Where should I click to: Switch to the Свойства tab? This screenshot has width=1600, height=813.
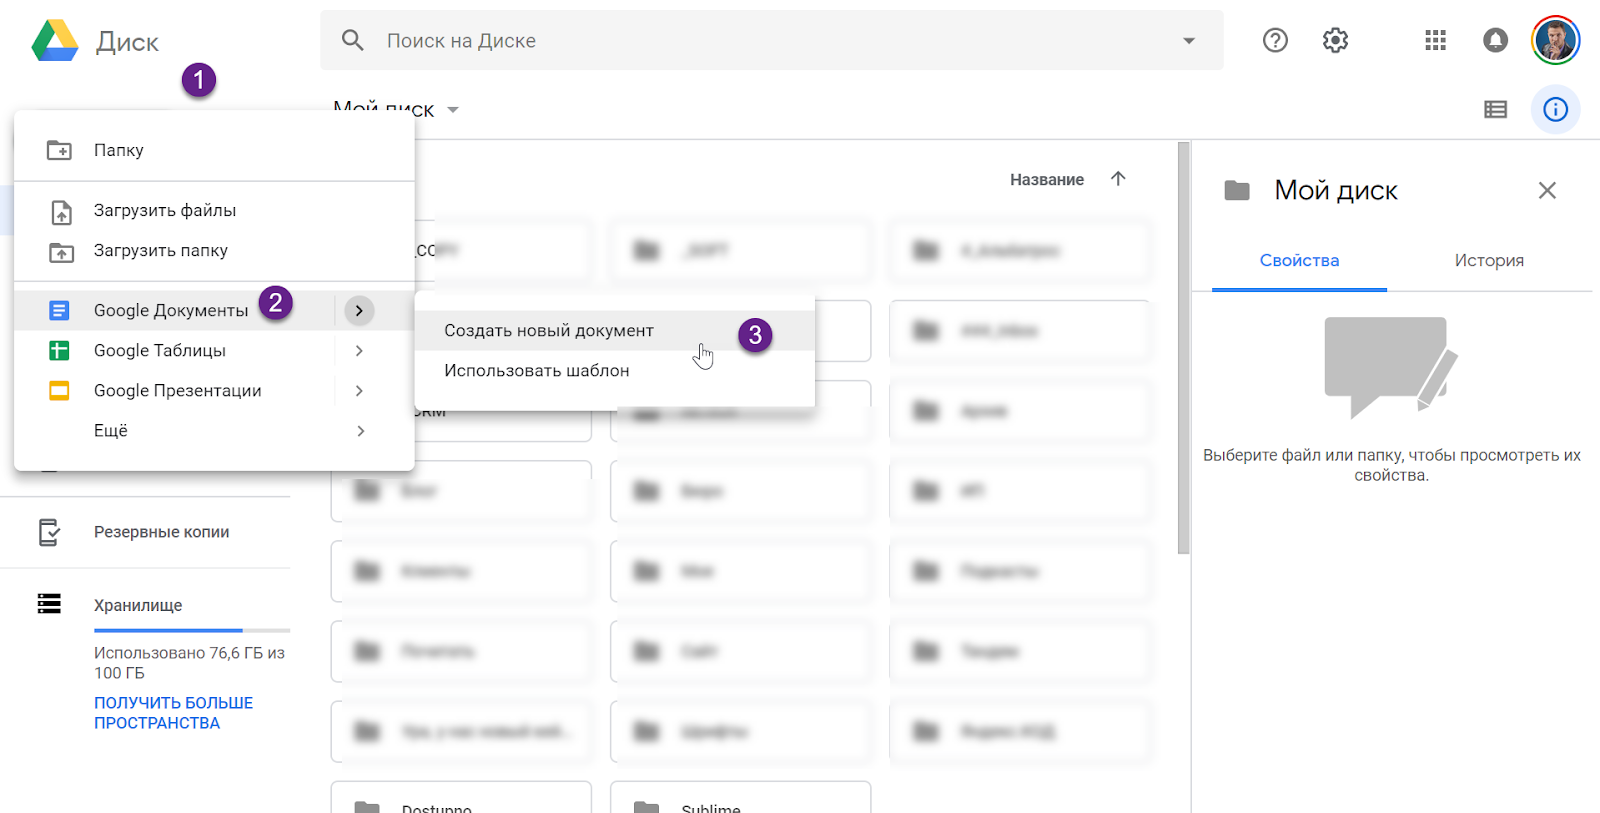pos(1299,260)
